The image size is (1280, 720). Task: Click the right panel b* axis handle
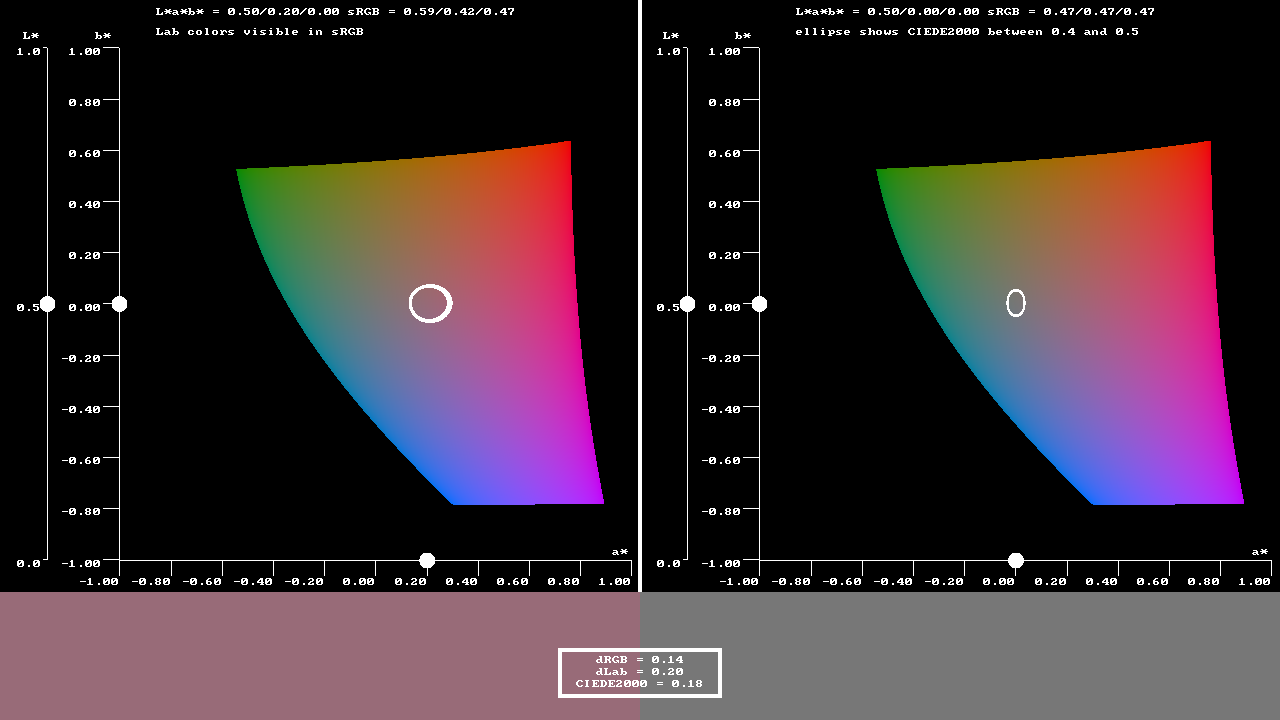point(759,304)
